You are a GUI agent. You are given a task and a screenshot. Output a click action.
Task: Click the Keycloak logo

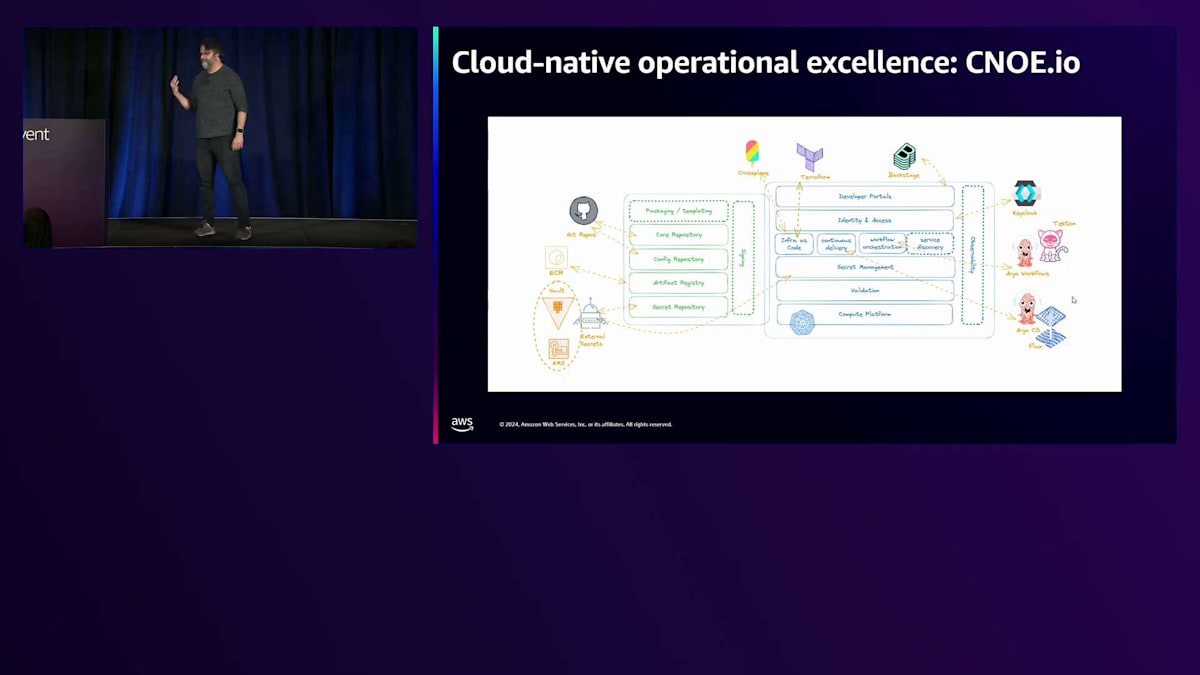click(x=1026, y=194)
